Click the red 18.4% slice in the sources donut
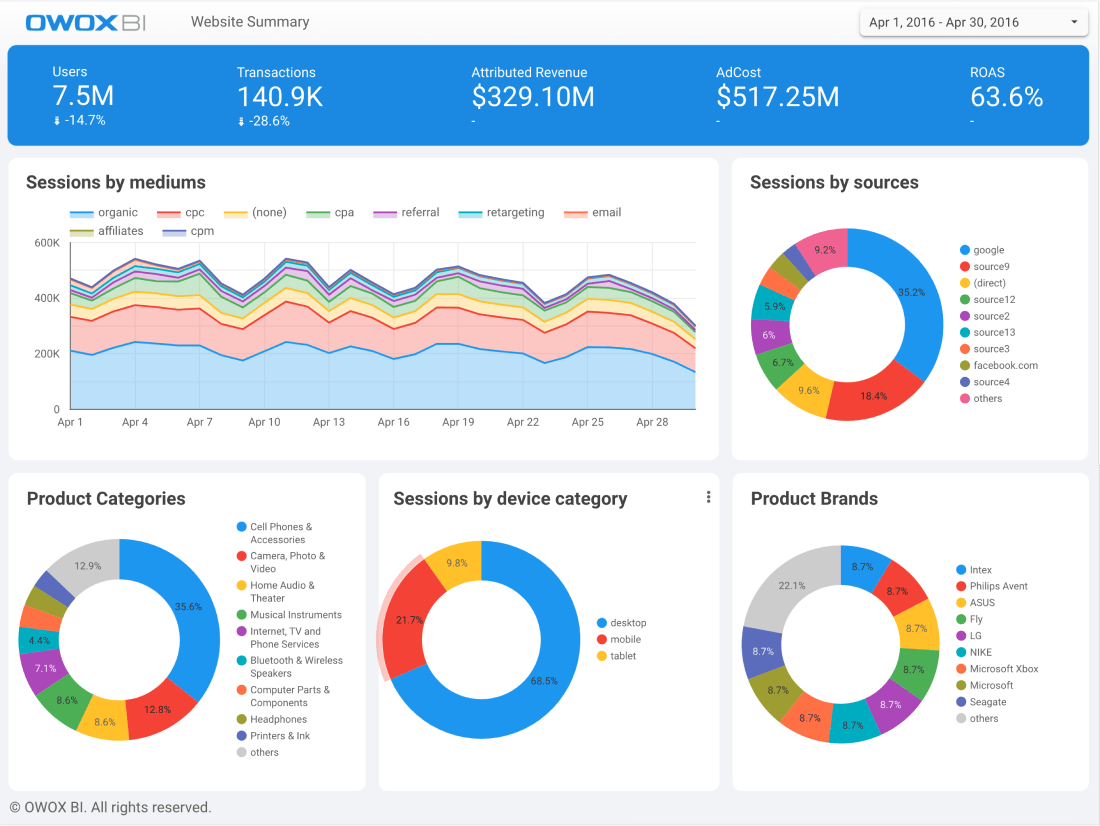Viewport: 1100px width, 826px height. [873, 397]
